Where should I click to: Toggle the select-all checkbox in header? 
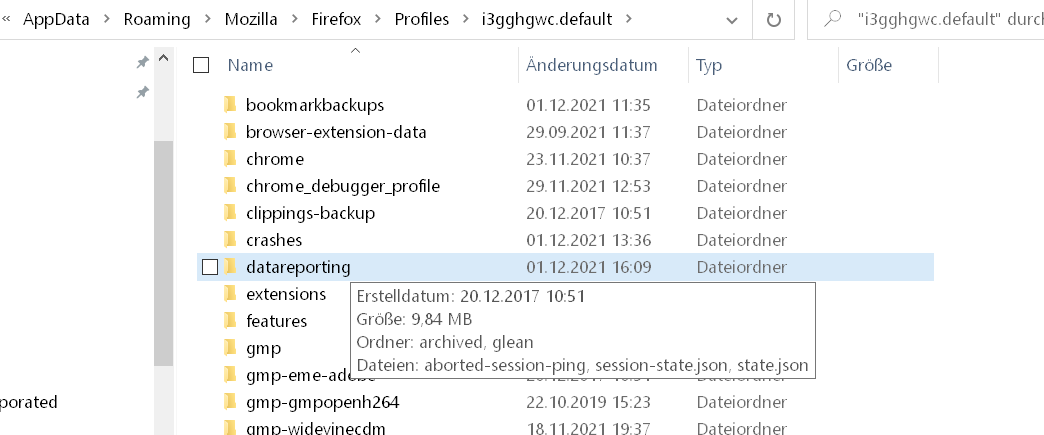[x=201, y=65]
